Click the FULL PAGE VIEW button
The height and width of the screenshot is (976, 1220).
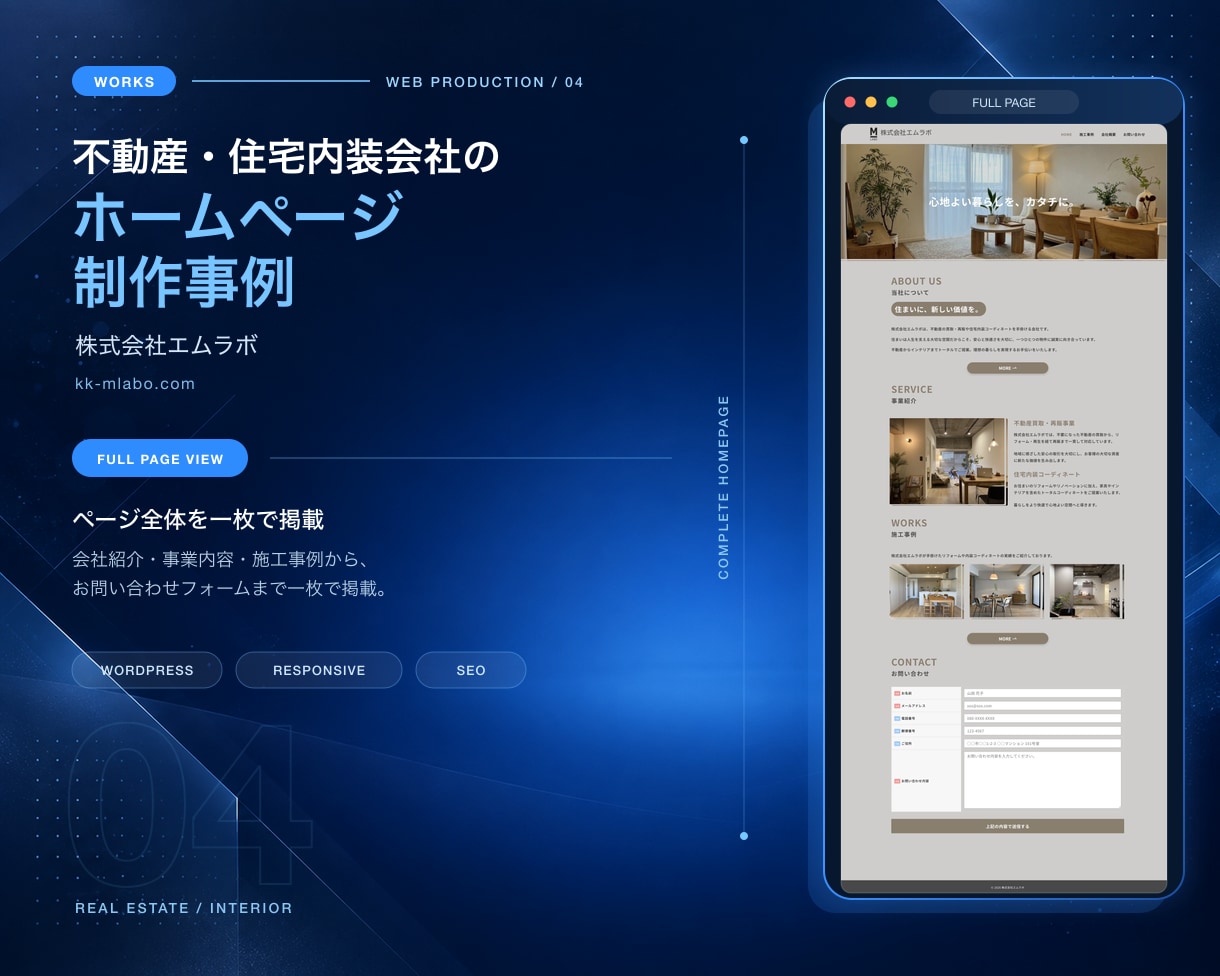(x=160, y=459)
